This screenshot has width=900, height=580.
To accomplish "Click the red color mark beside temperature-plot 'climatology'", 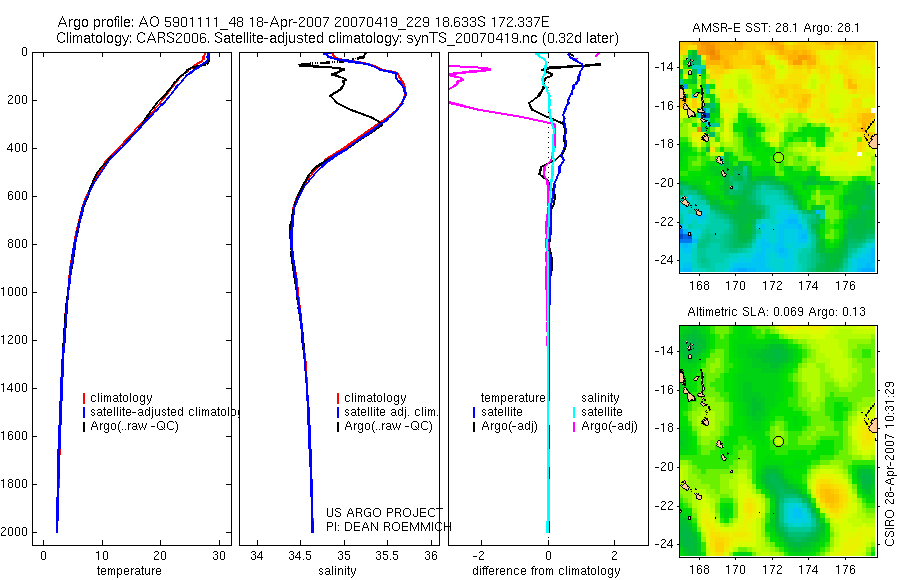I will tap(84, 398).
